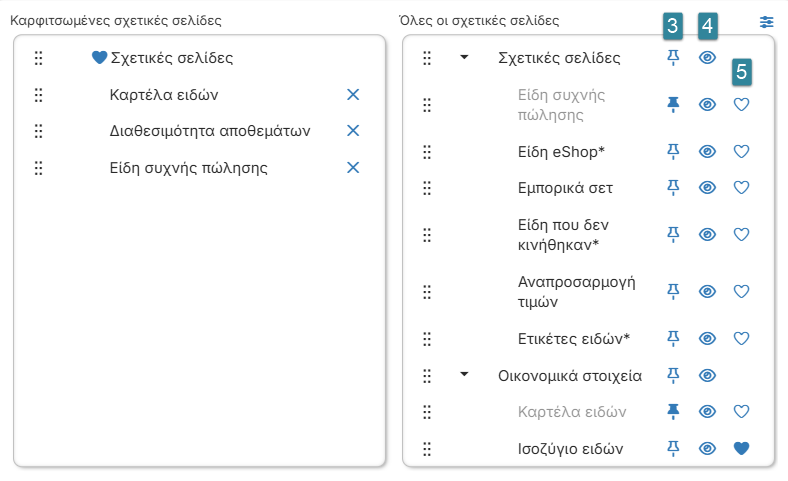788x481 pixels.
Task: Select Ισοζύγιο ειδών in all pages list
Action: pos(570,448)
